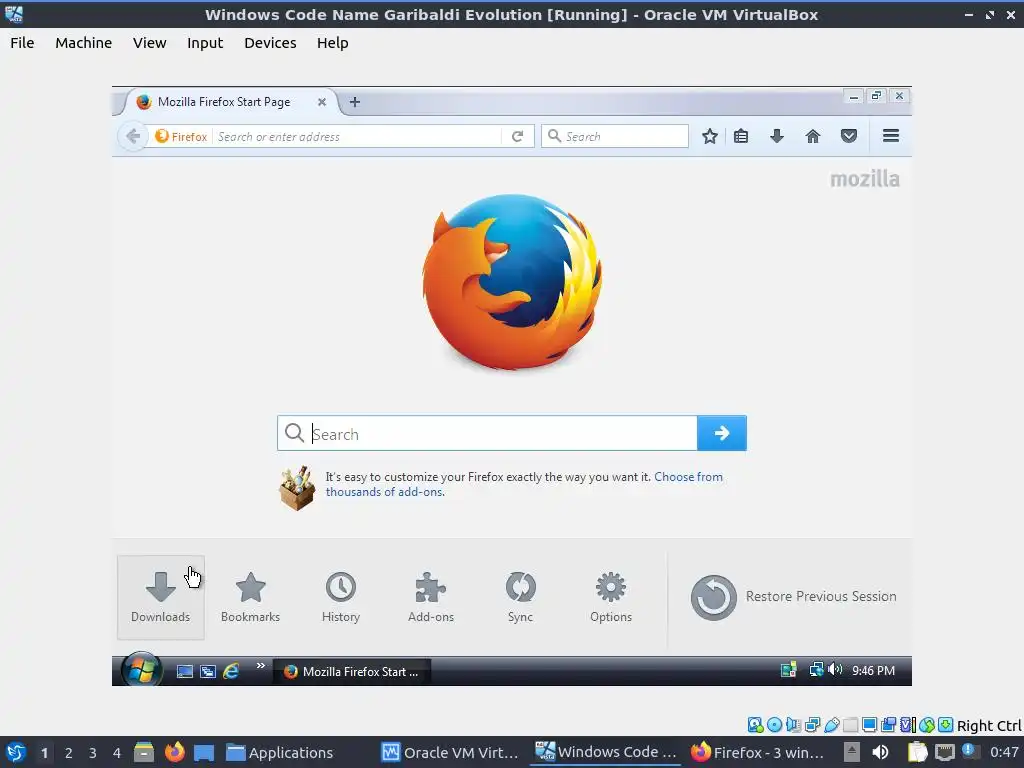Open file manager drawer icon on host panel

tap(144, 752)
